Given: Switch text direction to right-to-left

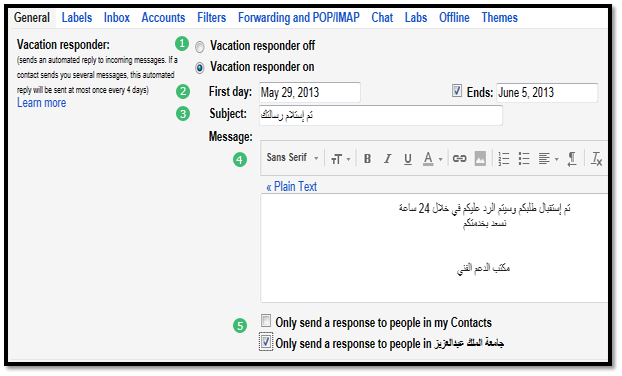Looking at the screenshot, I should (572, 159).
